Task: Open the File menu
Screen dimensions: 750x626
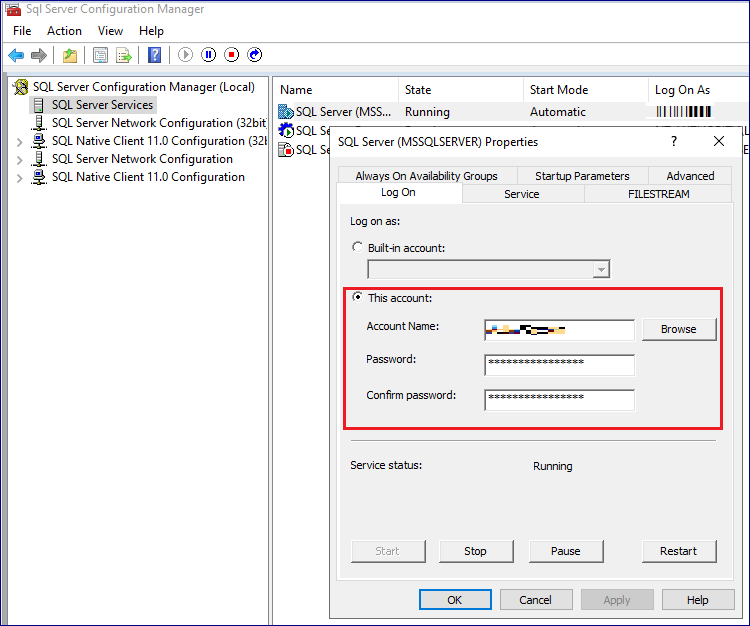Action: tap(22, 31)
